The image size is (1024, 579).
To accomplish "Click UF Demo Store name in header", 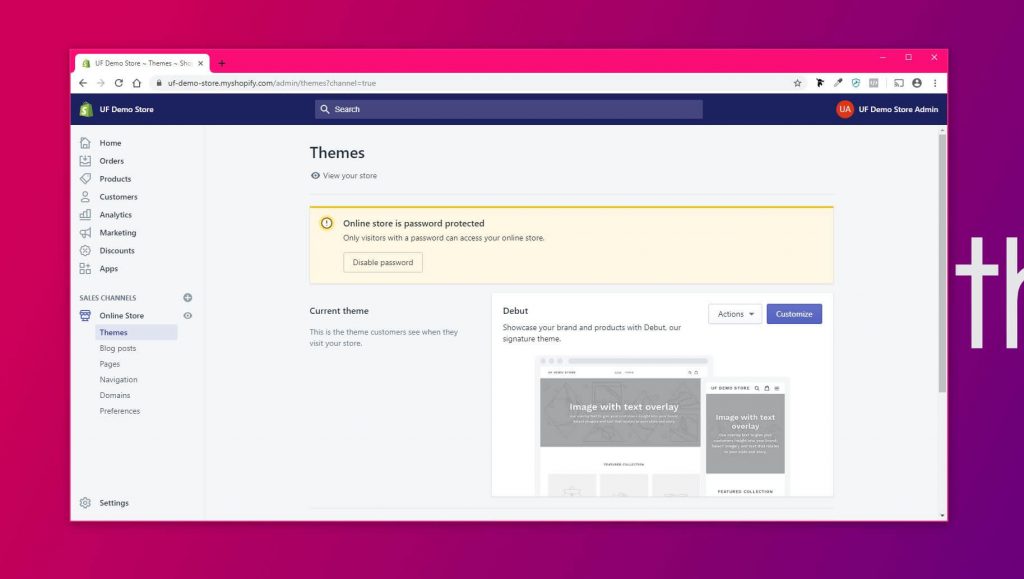I will point(127,109).
